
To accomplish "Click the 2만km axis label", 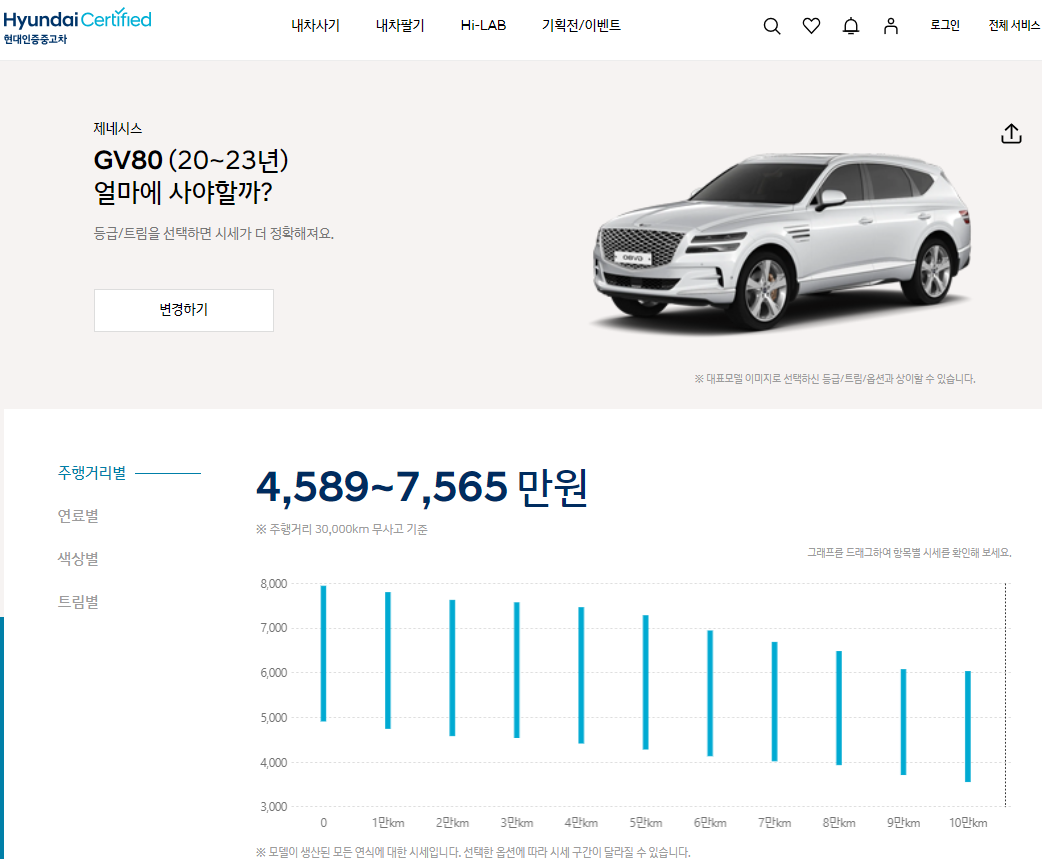I will pyautogui.click(x=453, y=823).
